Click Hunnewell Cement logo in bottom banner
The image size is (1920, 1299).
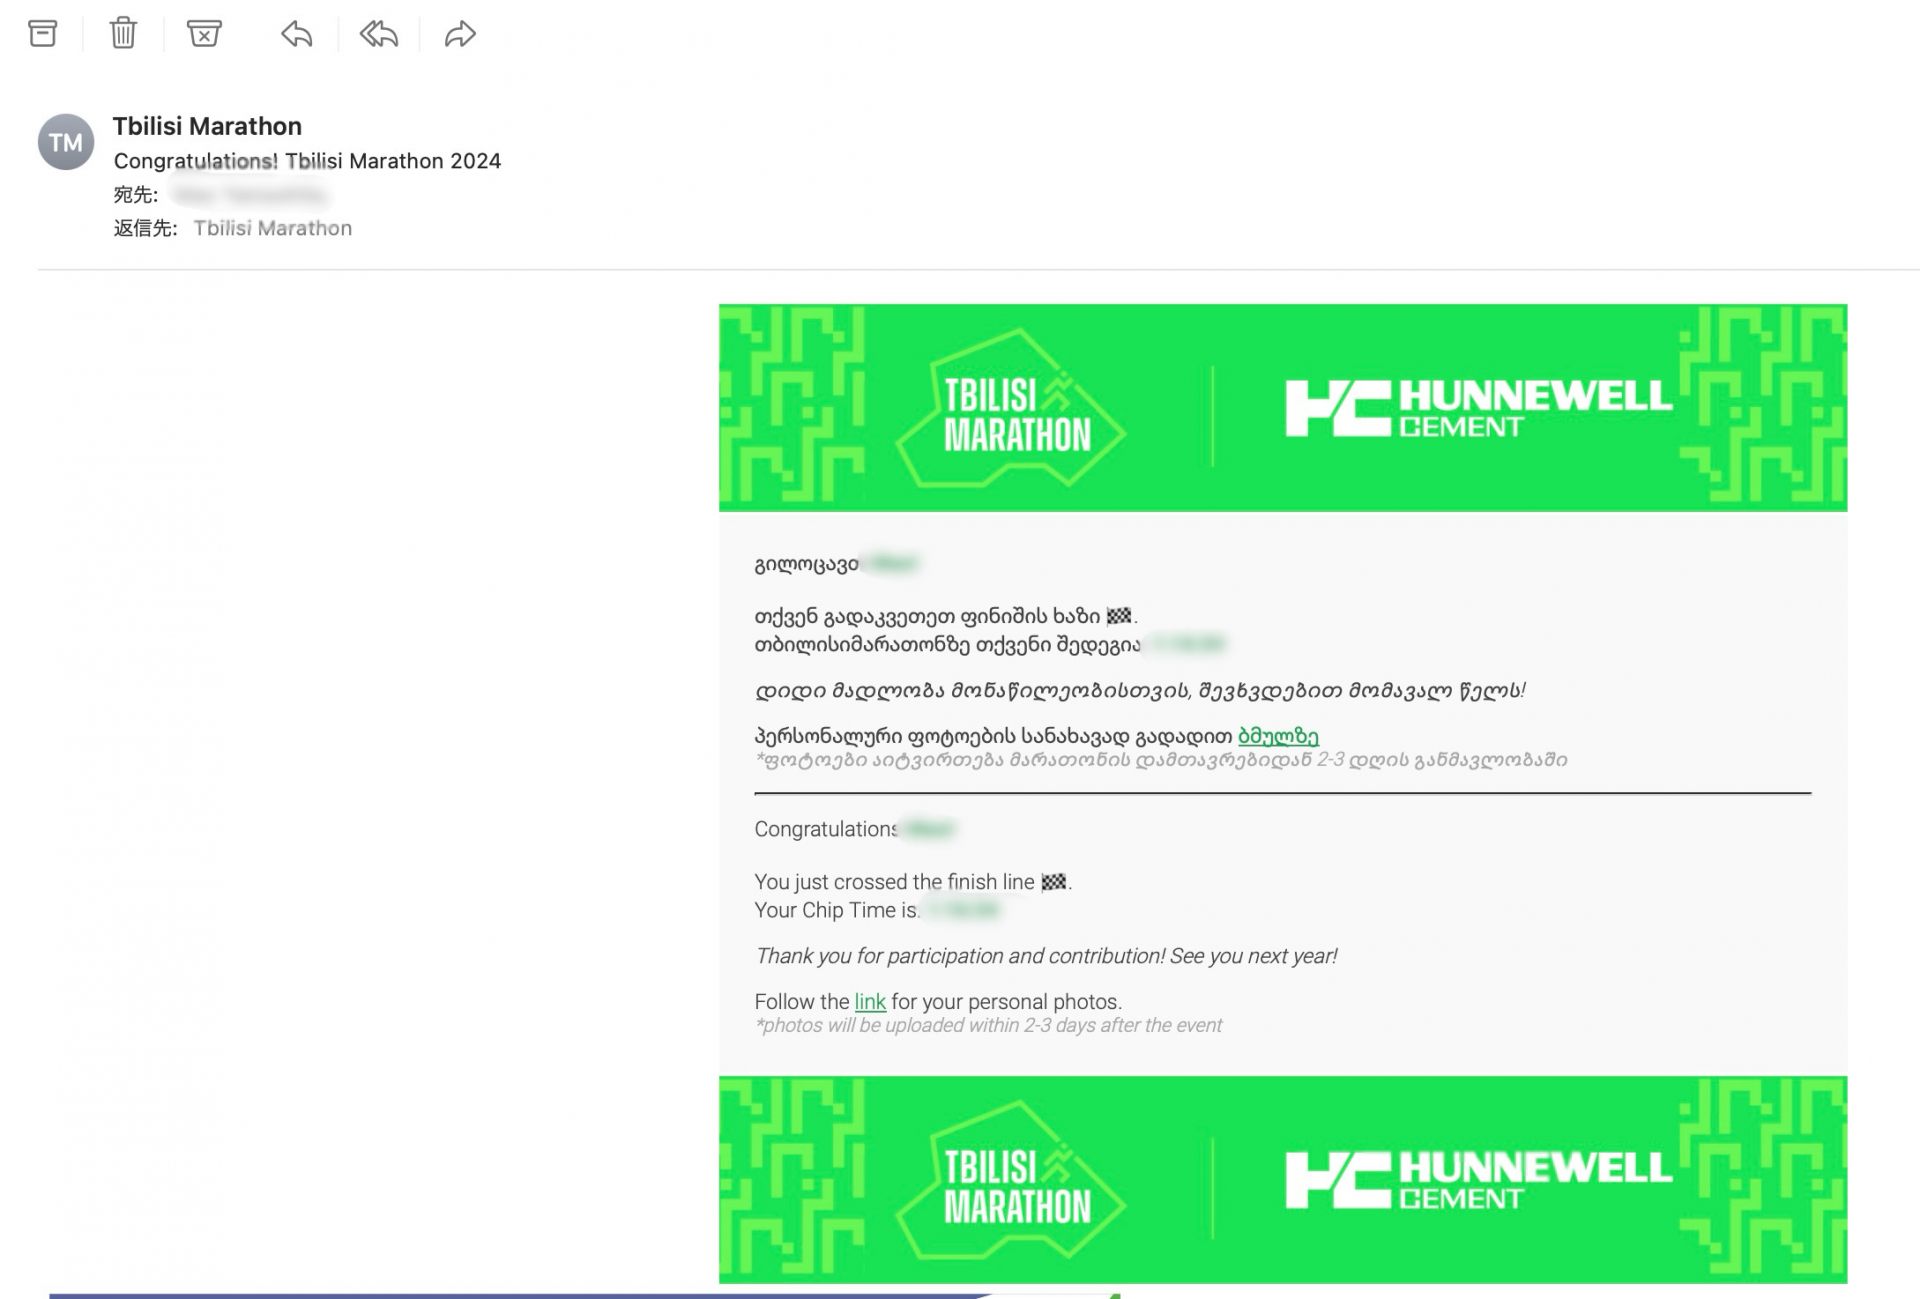1478,1179
